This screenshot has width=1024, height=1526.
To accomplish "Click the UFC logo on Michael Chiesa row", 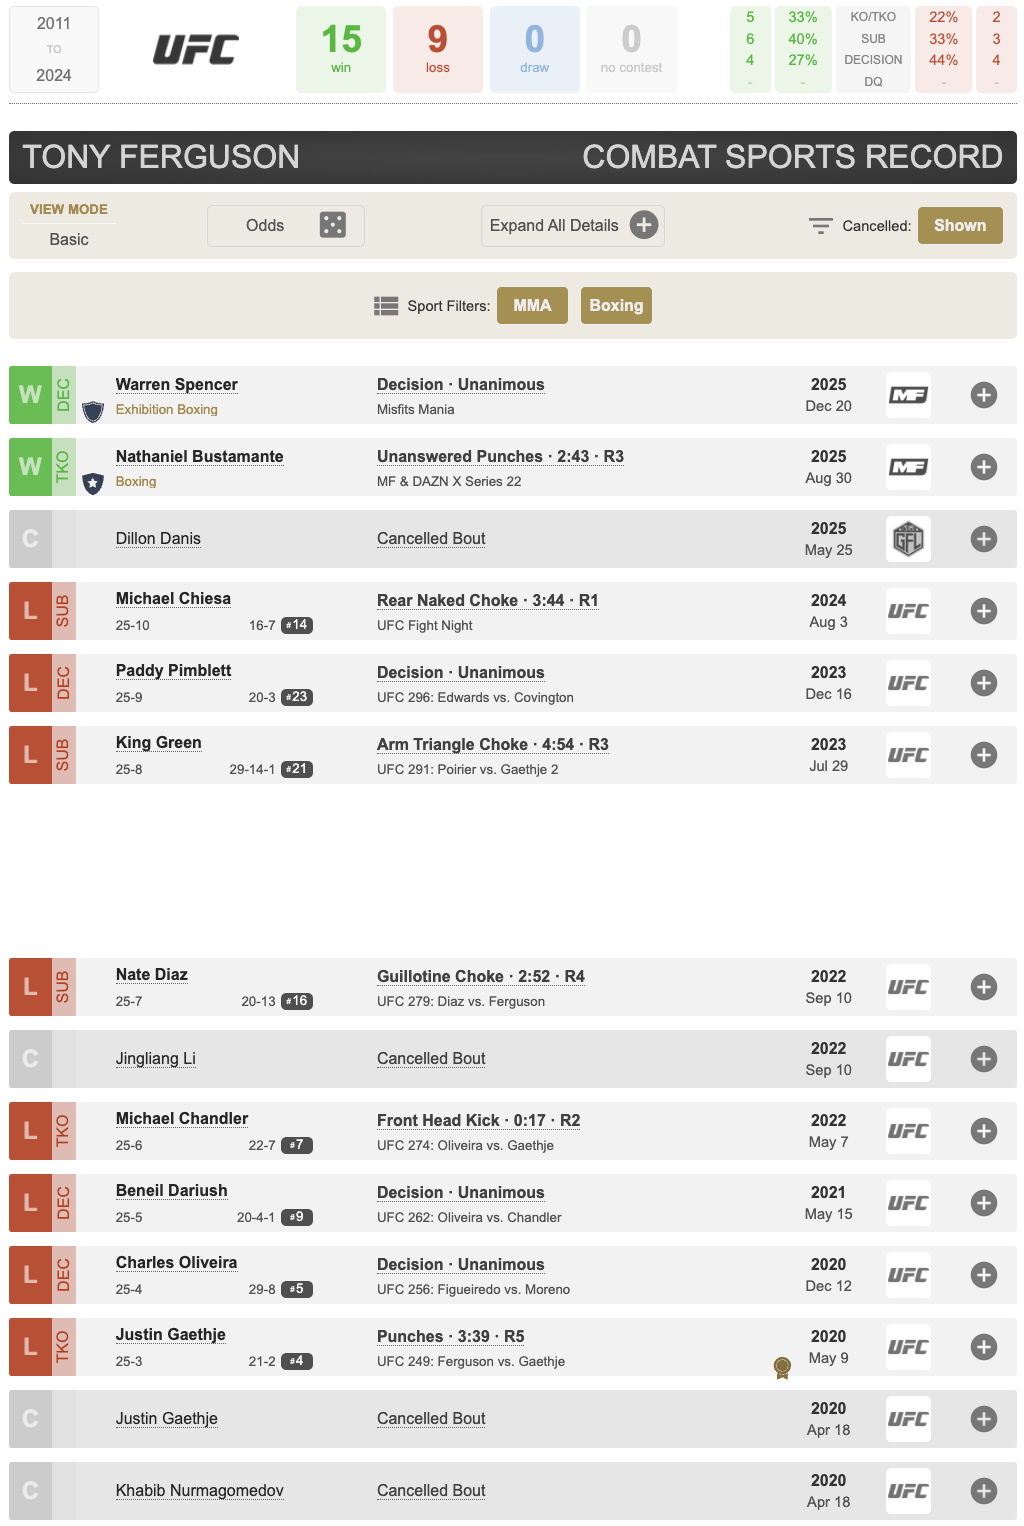I will click(908, 611).
